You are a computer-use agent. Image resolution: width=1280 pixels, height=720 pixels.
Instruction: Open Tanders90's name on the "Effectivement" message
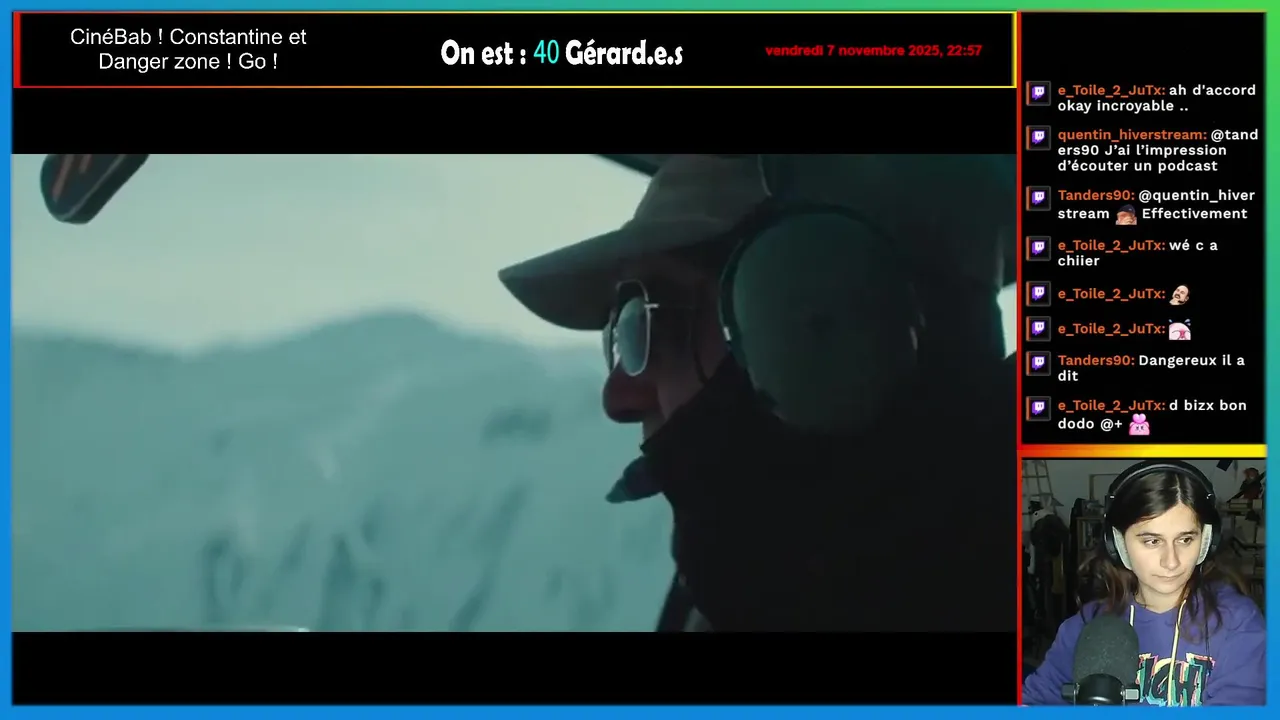(1096, 196)
